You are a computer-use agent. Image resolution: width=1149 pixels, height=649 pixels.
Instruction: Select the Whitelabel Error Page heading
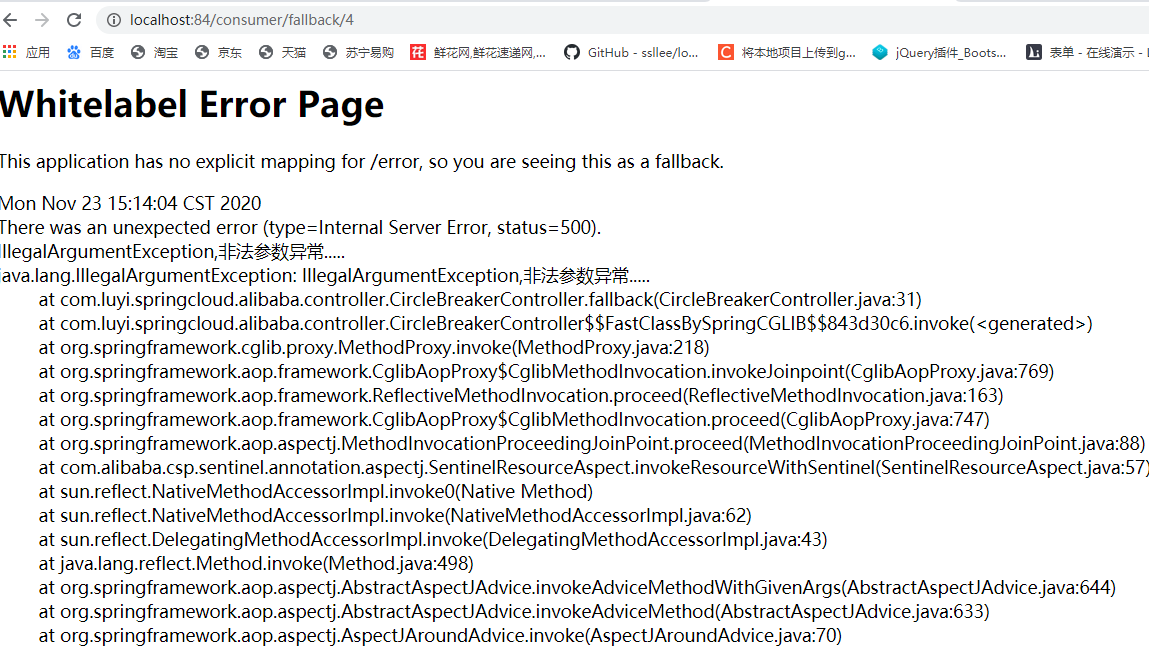(x=192, y=104)
